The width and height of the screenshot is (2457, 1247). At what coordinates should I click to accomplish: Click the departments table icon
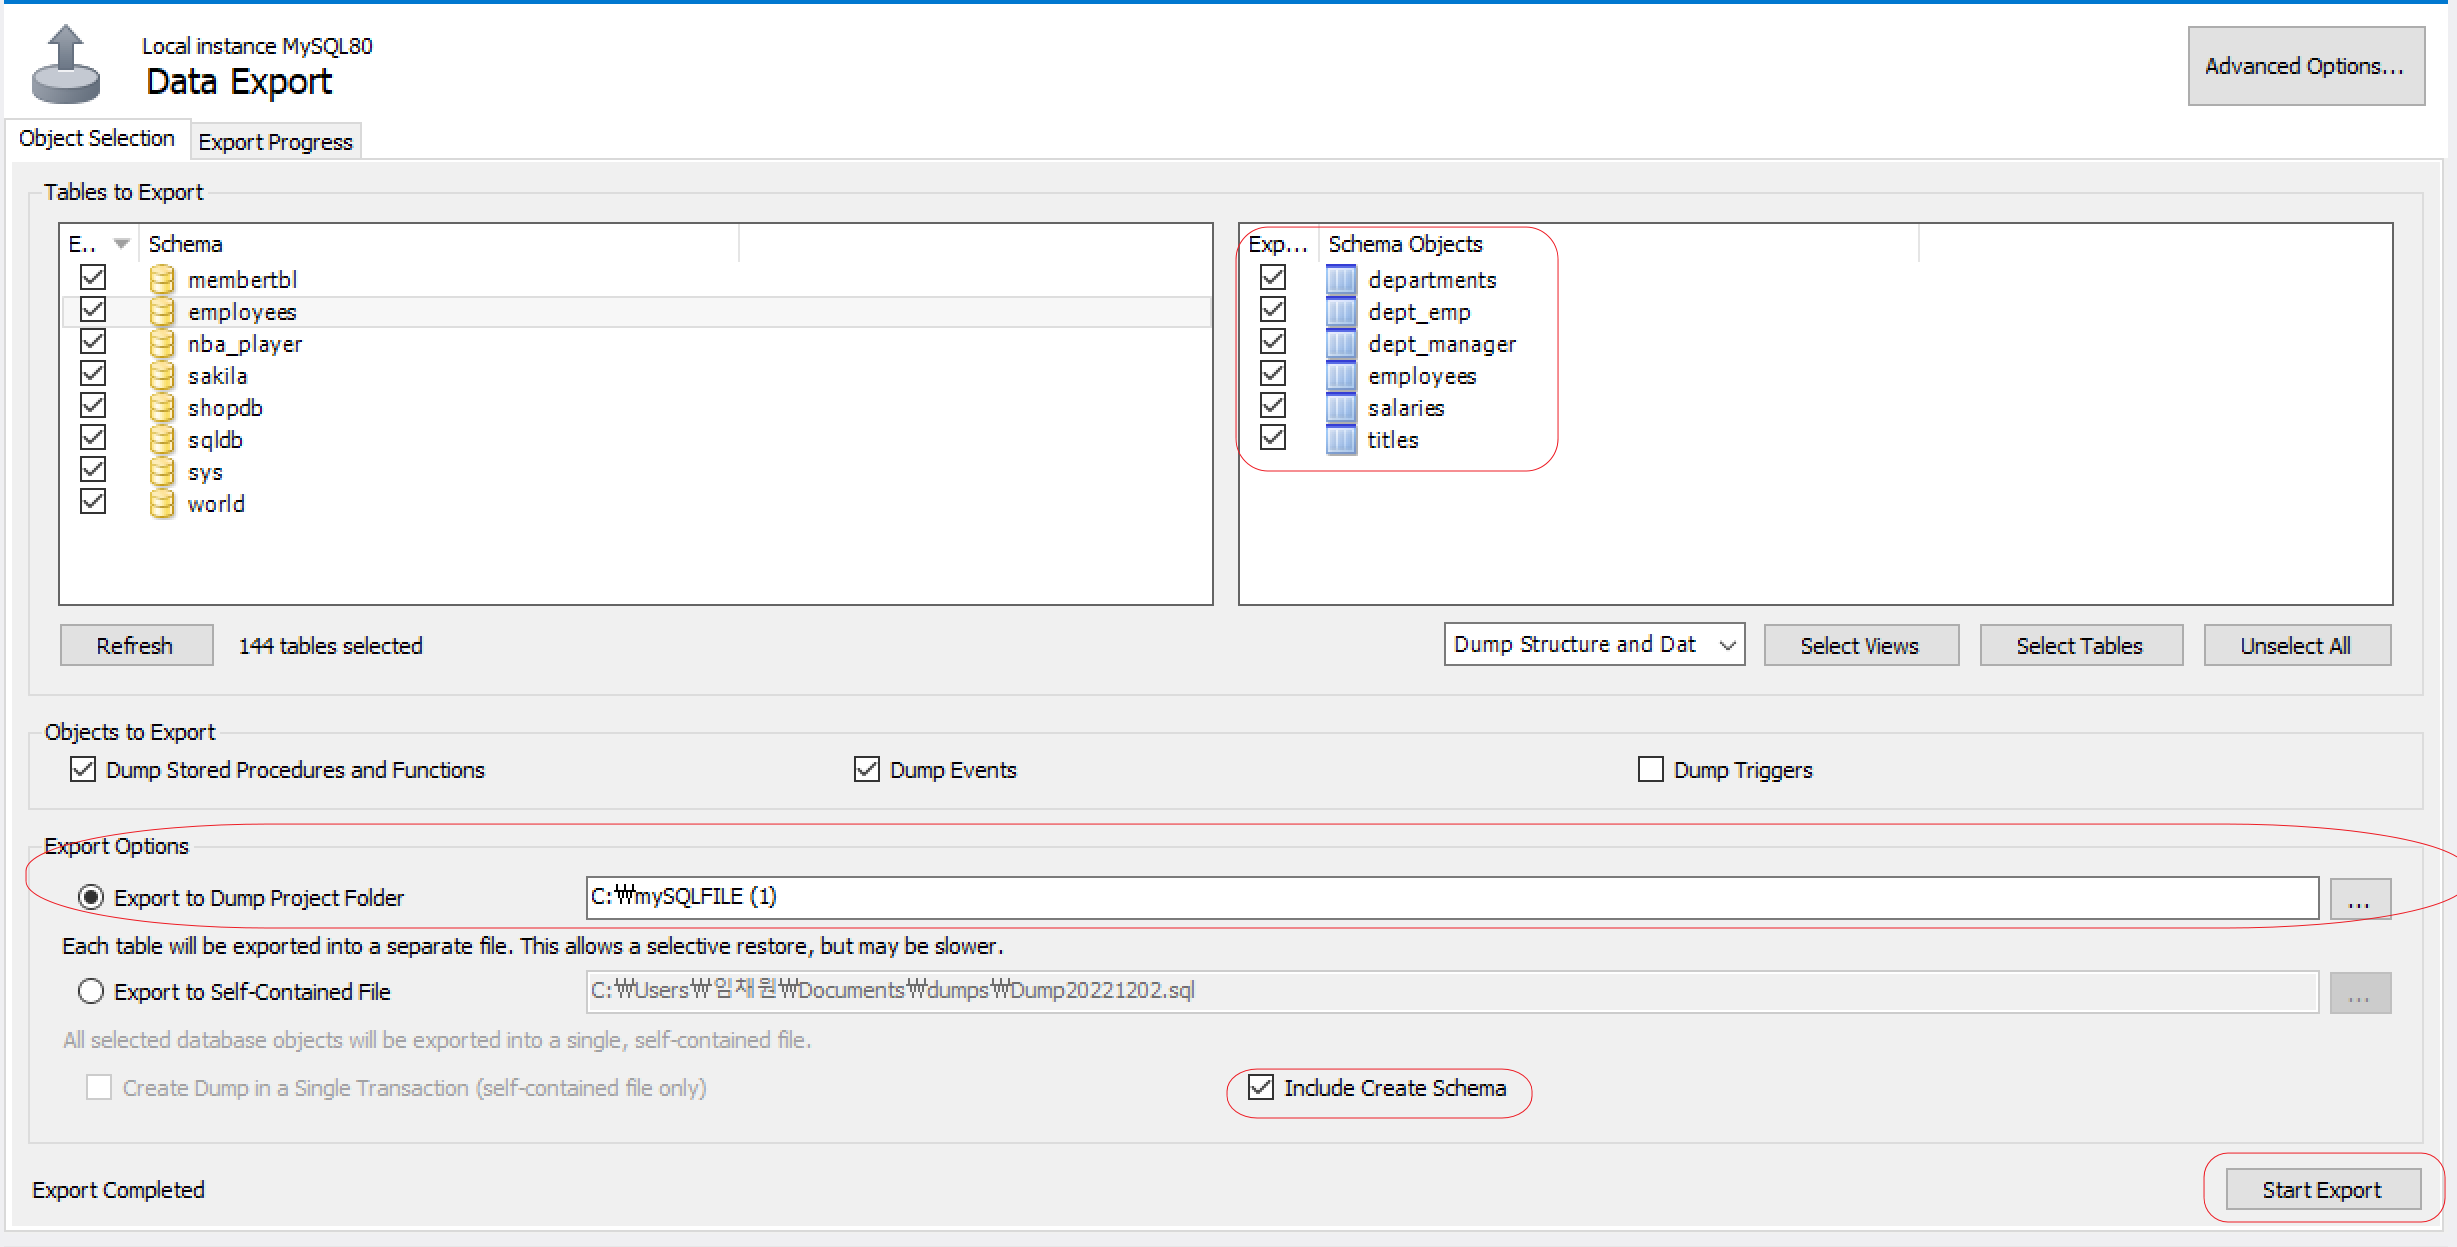click(x=1341, y=280)
